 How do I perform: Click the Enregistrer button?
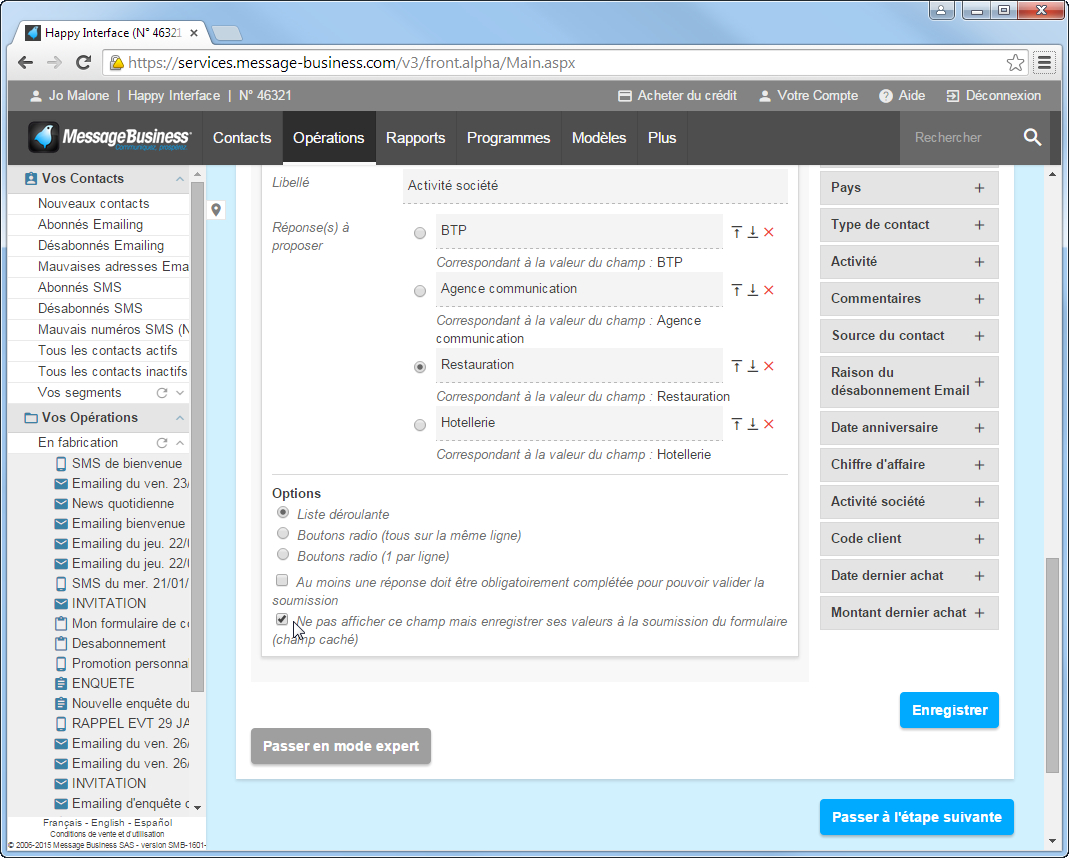coord(949,710)
